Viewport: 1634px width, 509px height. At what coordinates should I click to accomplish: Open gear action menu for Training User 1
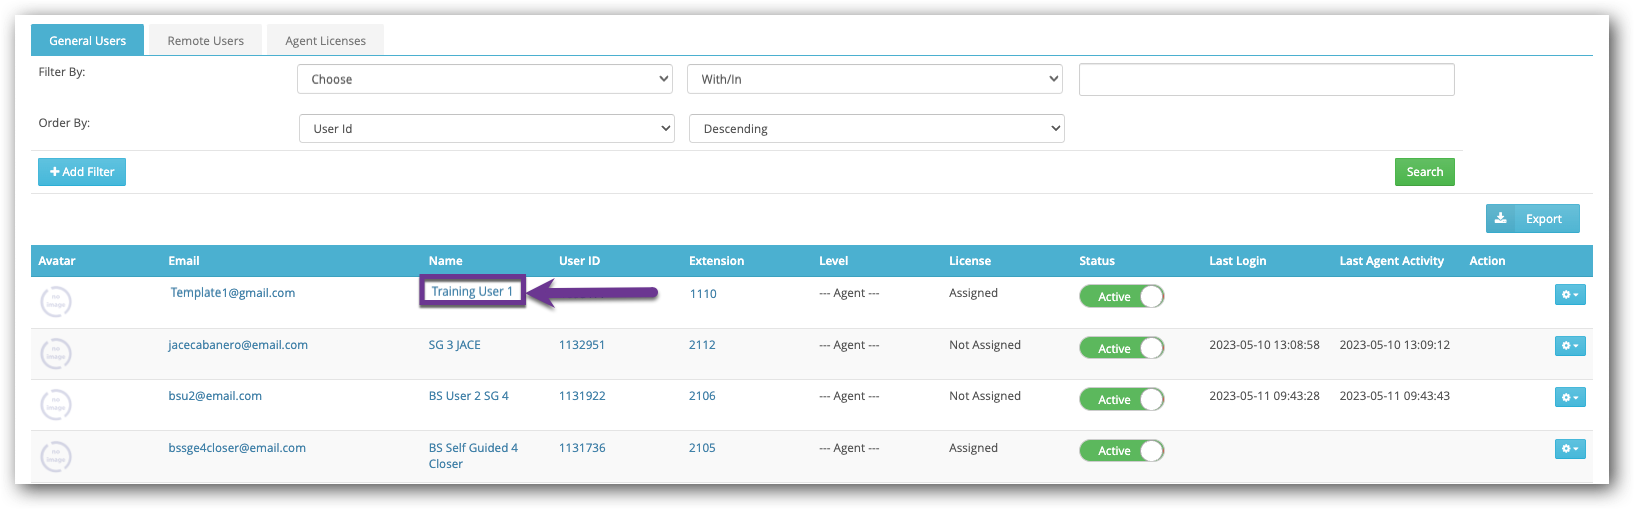click(x=1570, y=295)
